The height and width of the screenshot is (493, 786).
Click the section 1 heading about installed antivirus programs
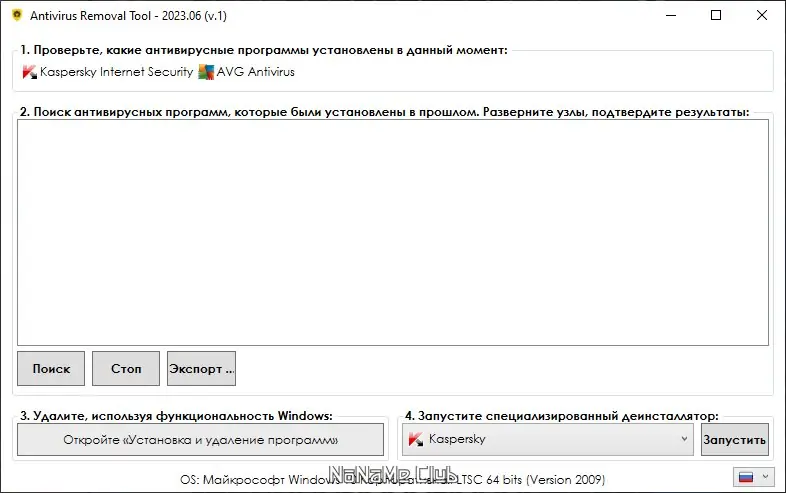(264, 50)
